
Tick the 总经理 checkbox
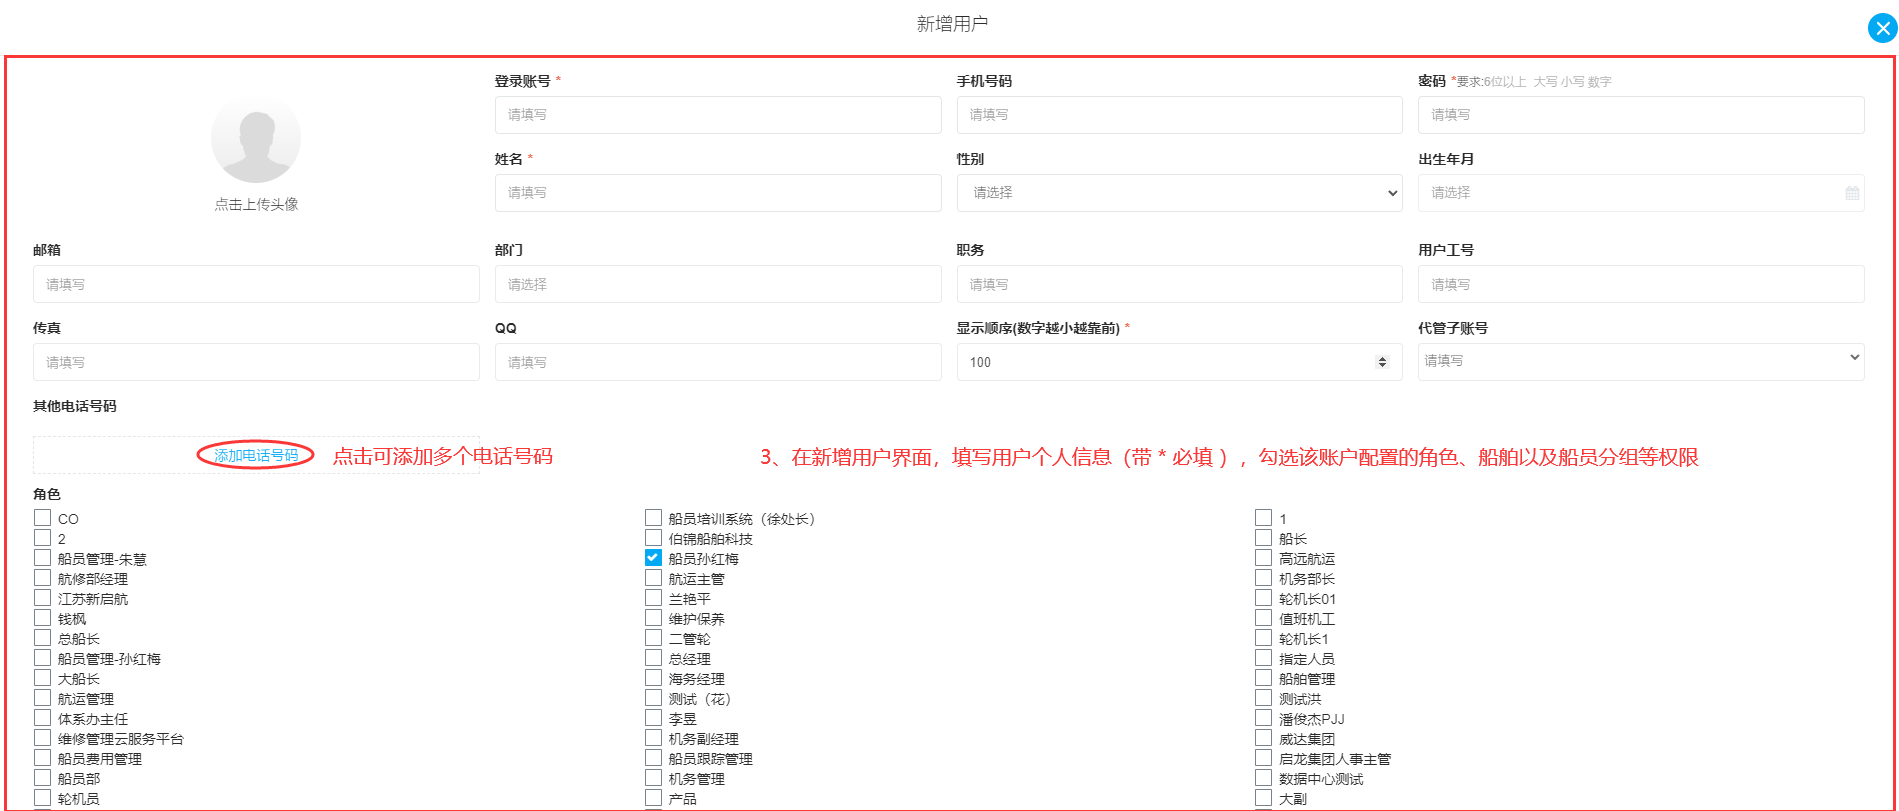click(653, 658)
